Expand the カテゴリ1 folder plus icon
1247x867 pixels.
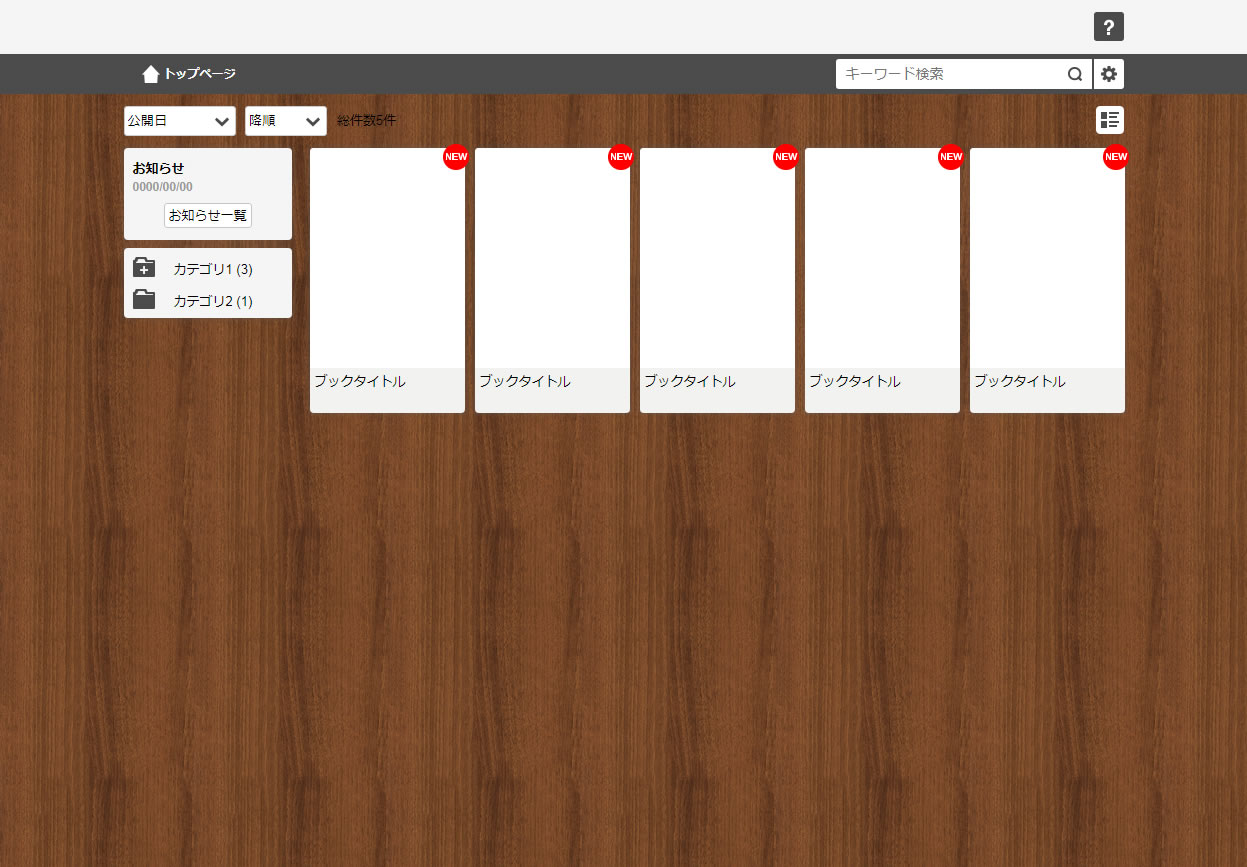pyautogui.click(x=144, y=268)
